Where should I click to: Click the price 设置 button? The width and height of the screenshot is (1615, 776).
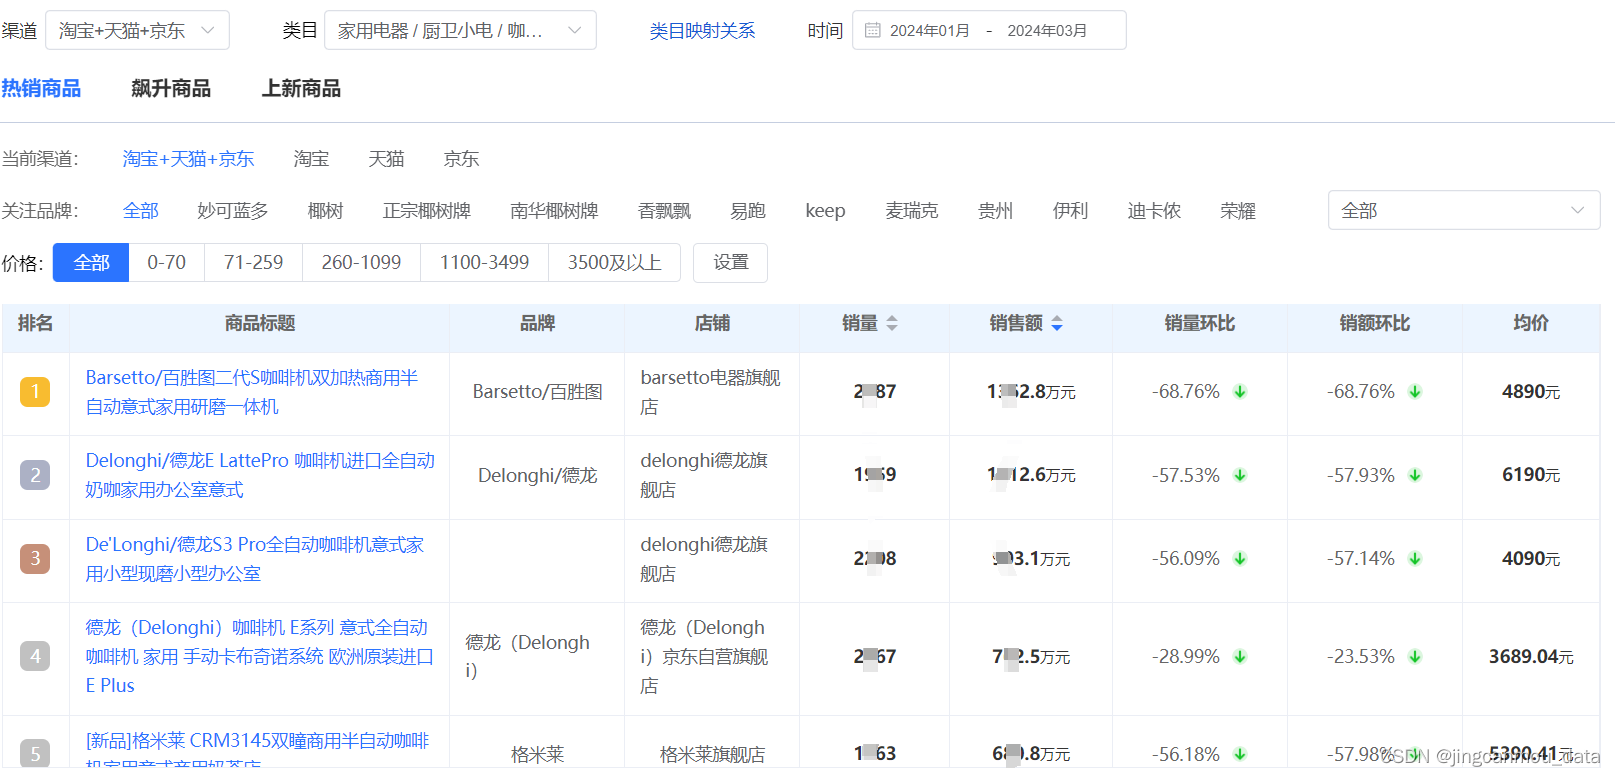[731, 263]
